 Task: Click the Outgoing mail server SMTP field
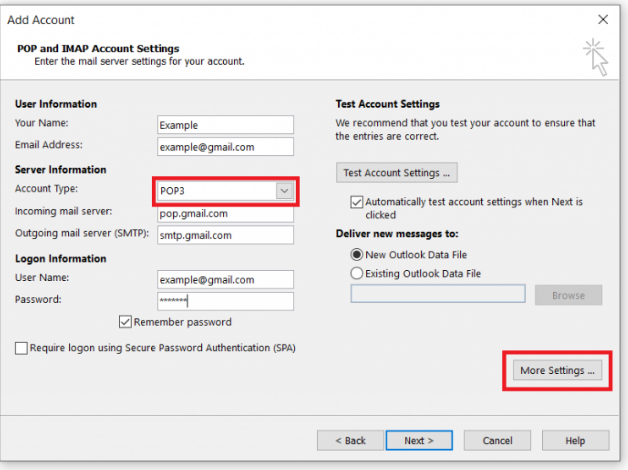(x=225, y=235)
